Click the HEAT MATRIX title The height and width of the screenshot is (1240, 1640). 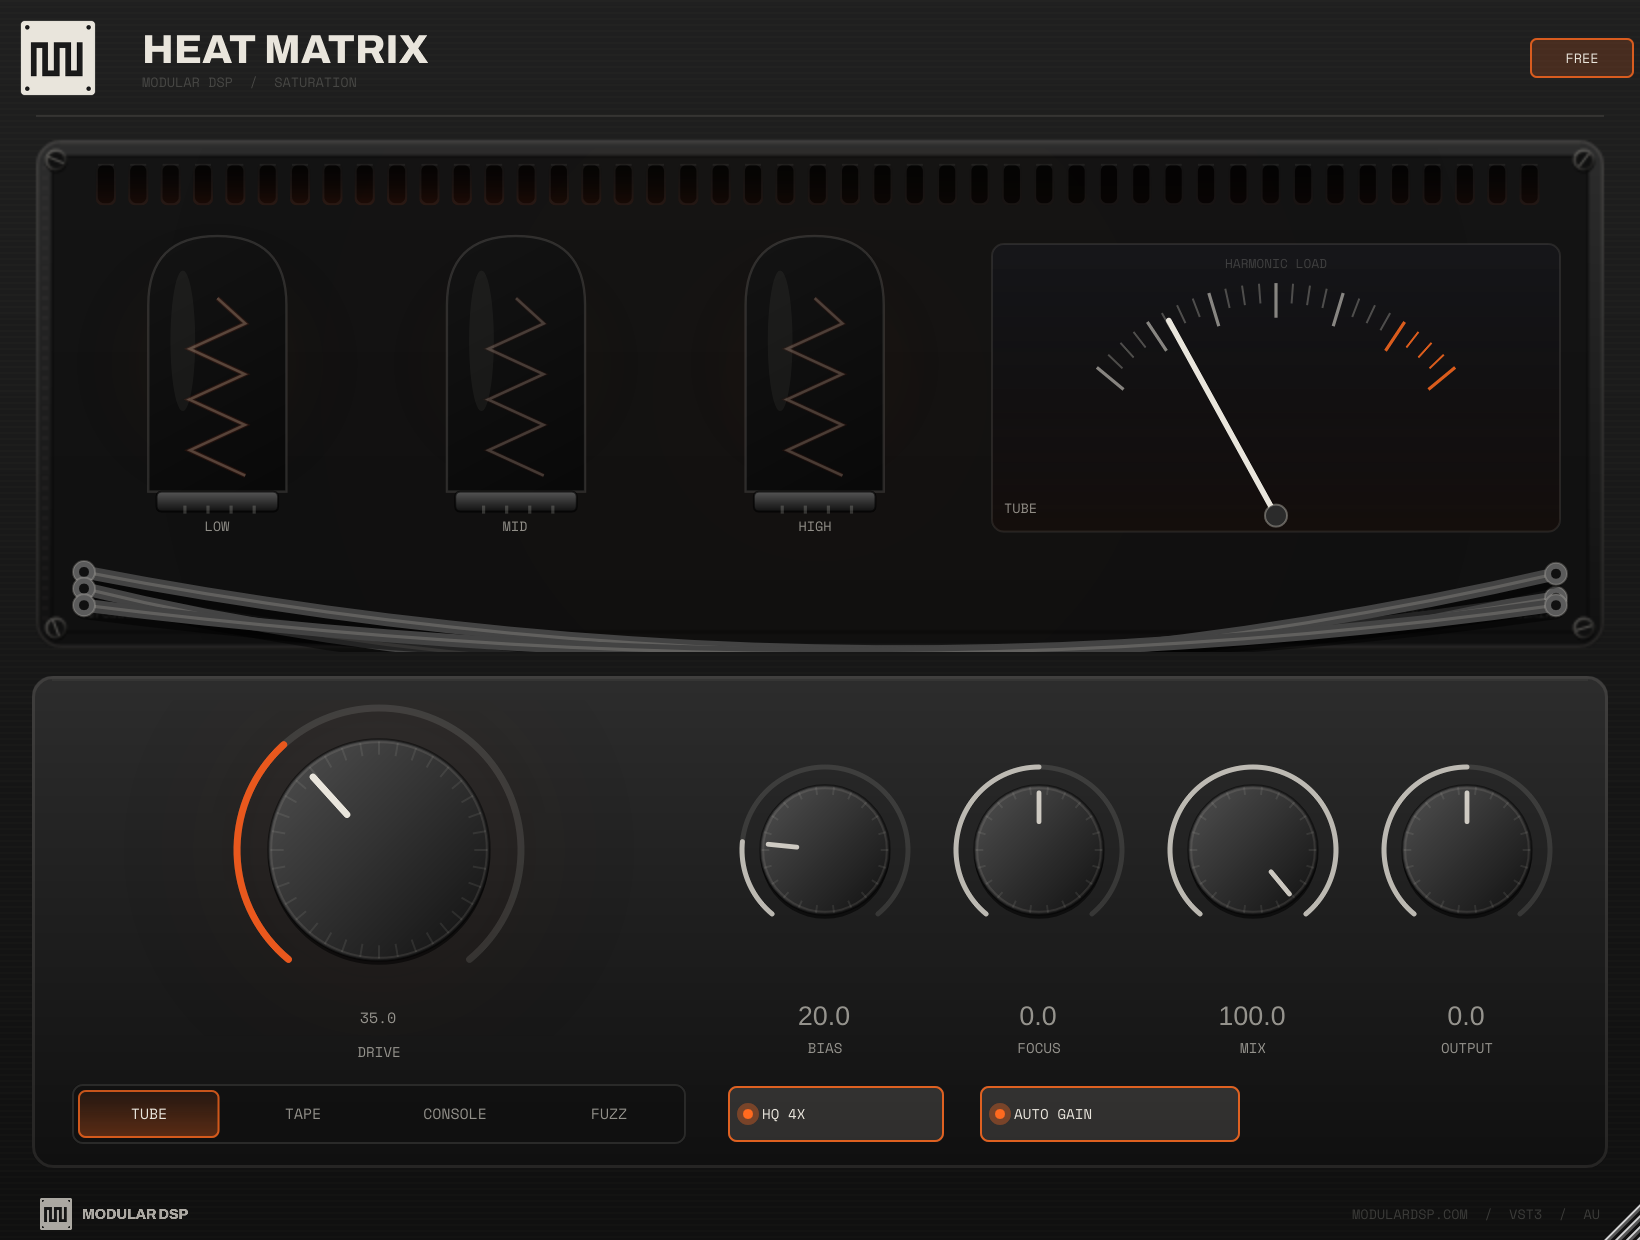(x=285, y=49)
